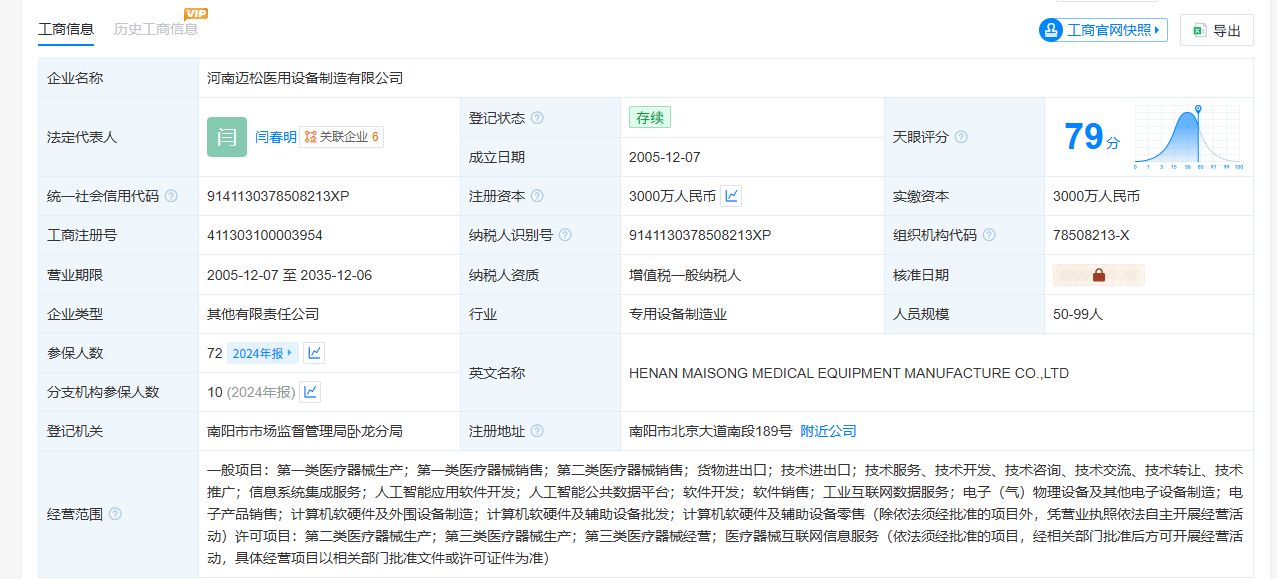Open trend chart icon for 分支机构参保人数
1277x579 pixels.
click(x=310, y=392)
